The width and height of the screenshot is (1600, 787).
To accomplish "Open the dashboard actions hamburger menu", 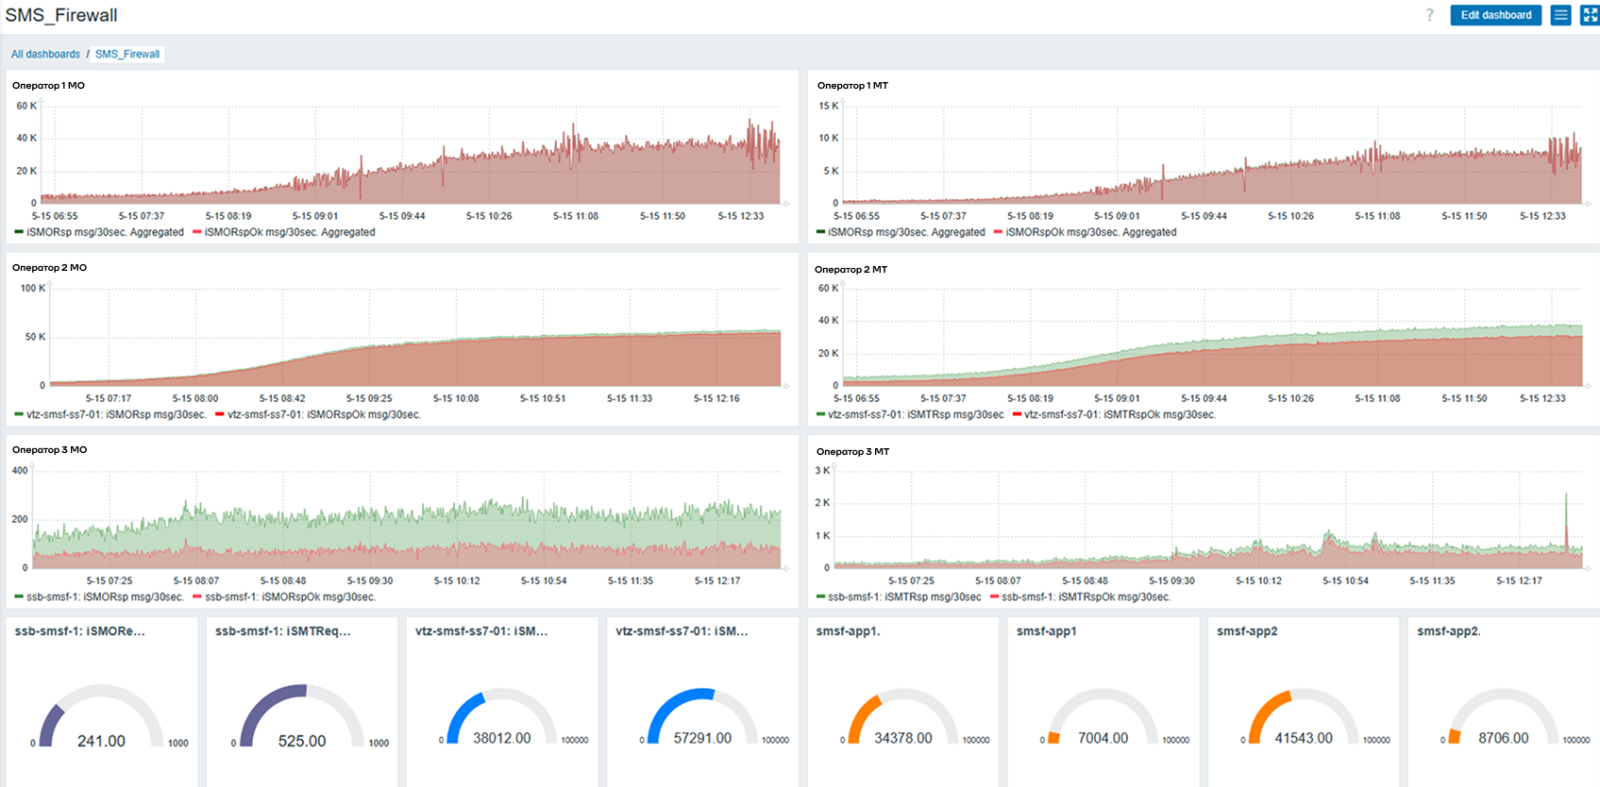I will coord(1560,15).
